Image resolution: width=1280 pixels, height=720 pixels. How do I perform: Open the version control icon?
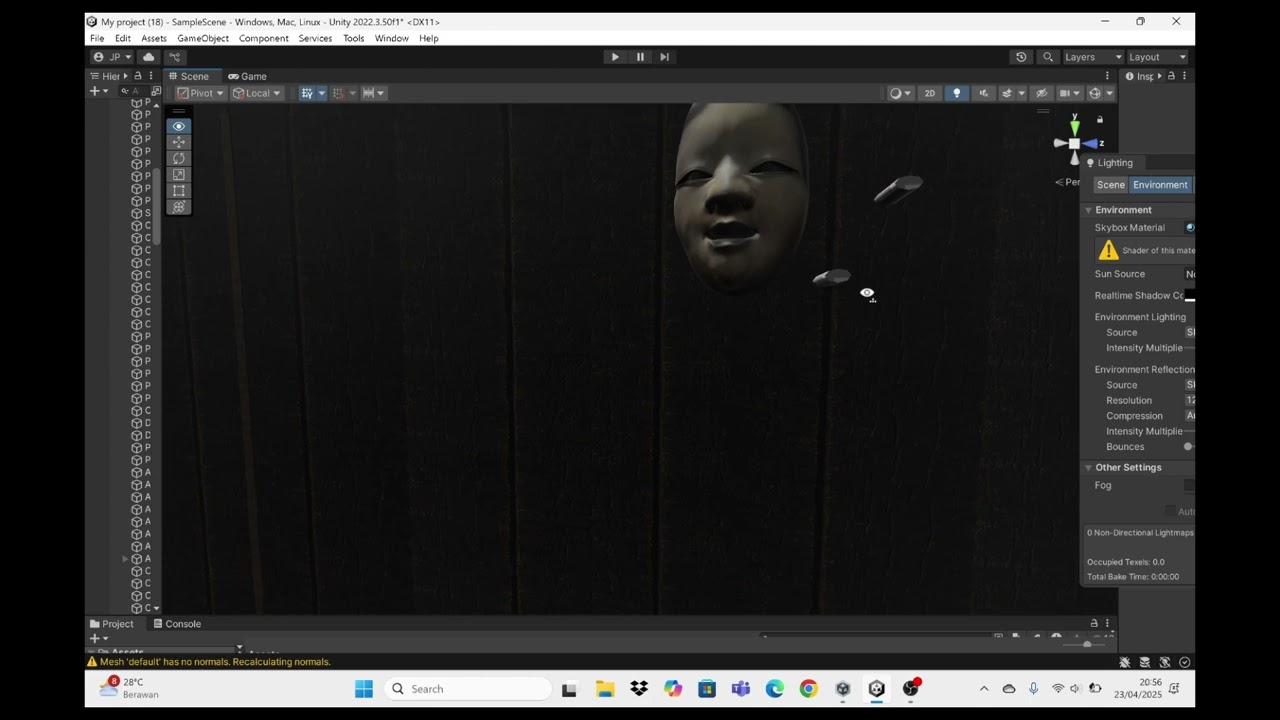(174, 57)
